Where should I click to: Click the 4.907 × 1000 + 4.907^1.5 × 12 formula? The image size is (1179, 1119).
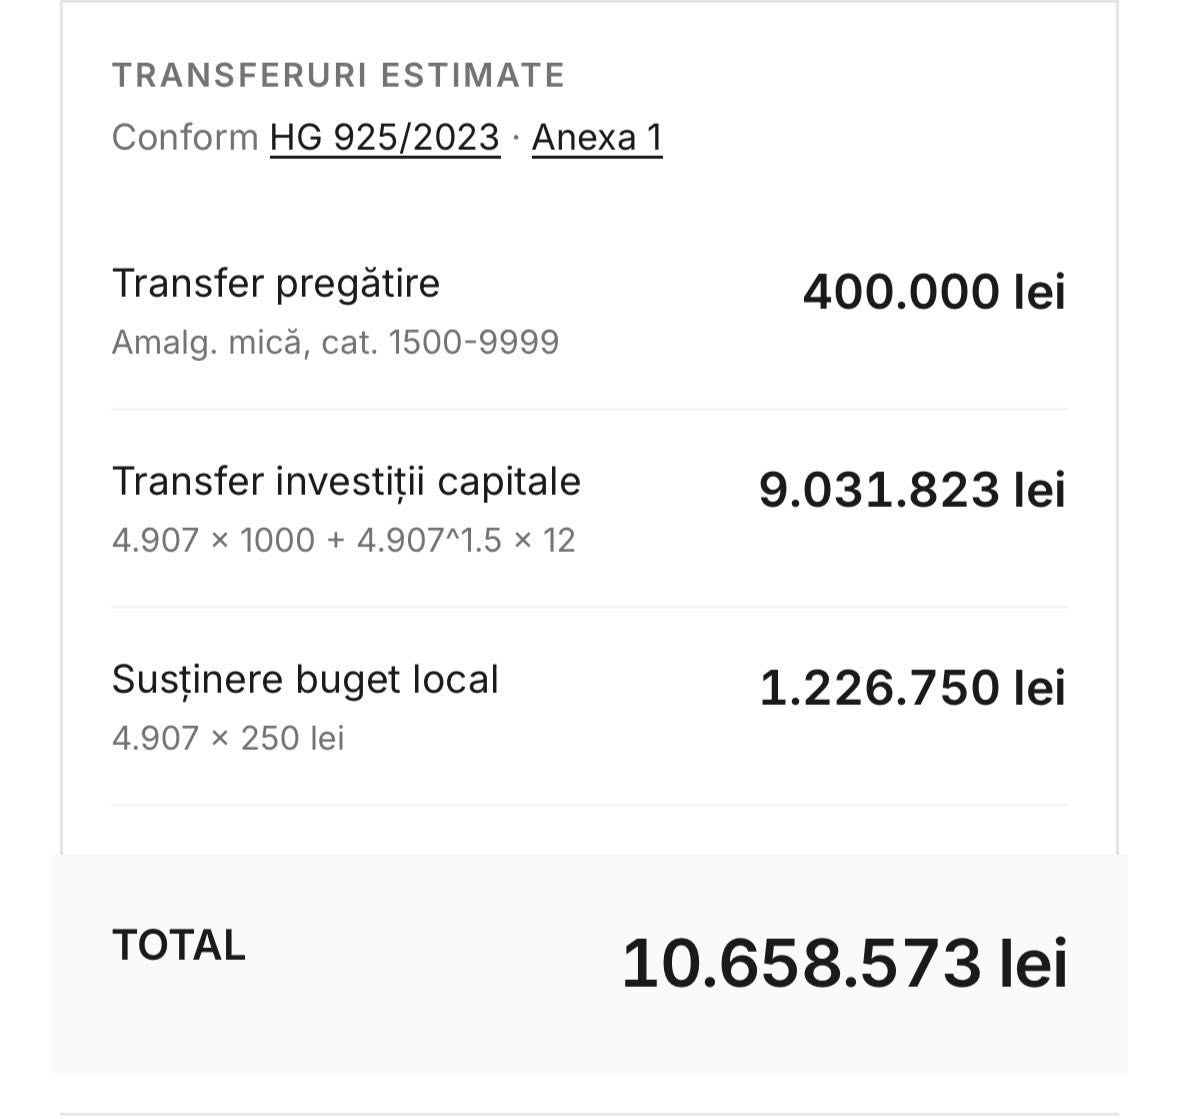(x=343, y=540)
